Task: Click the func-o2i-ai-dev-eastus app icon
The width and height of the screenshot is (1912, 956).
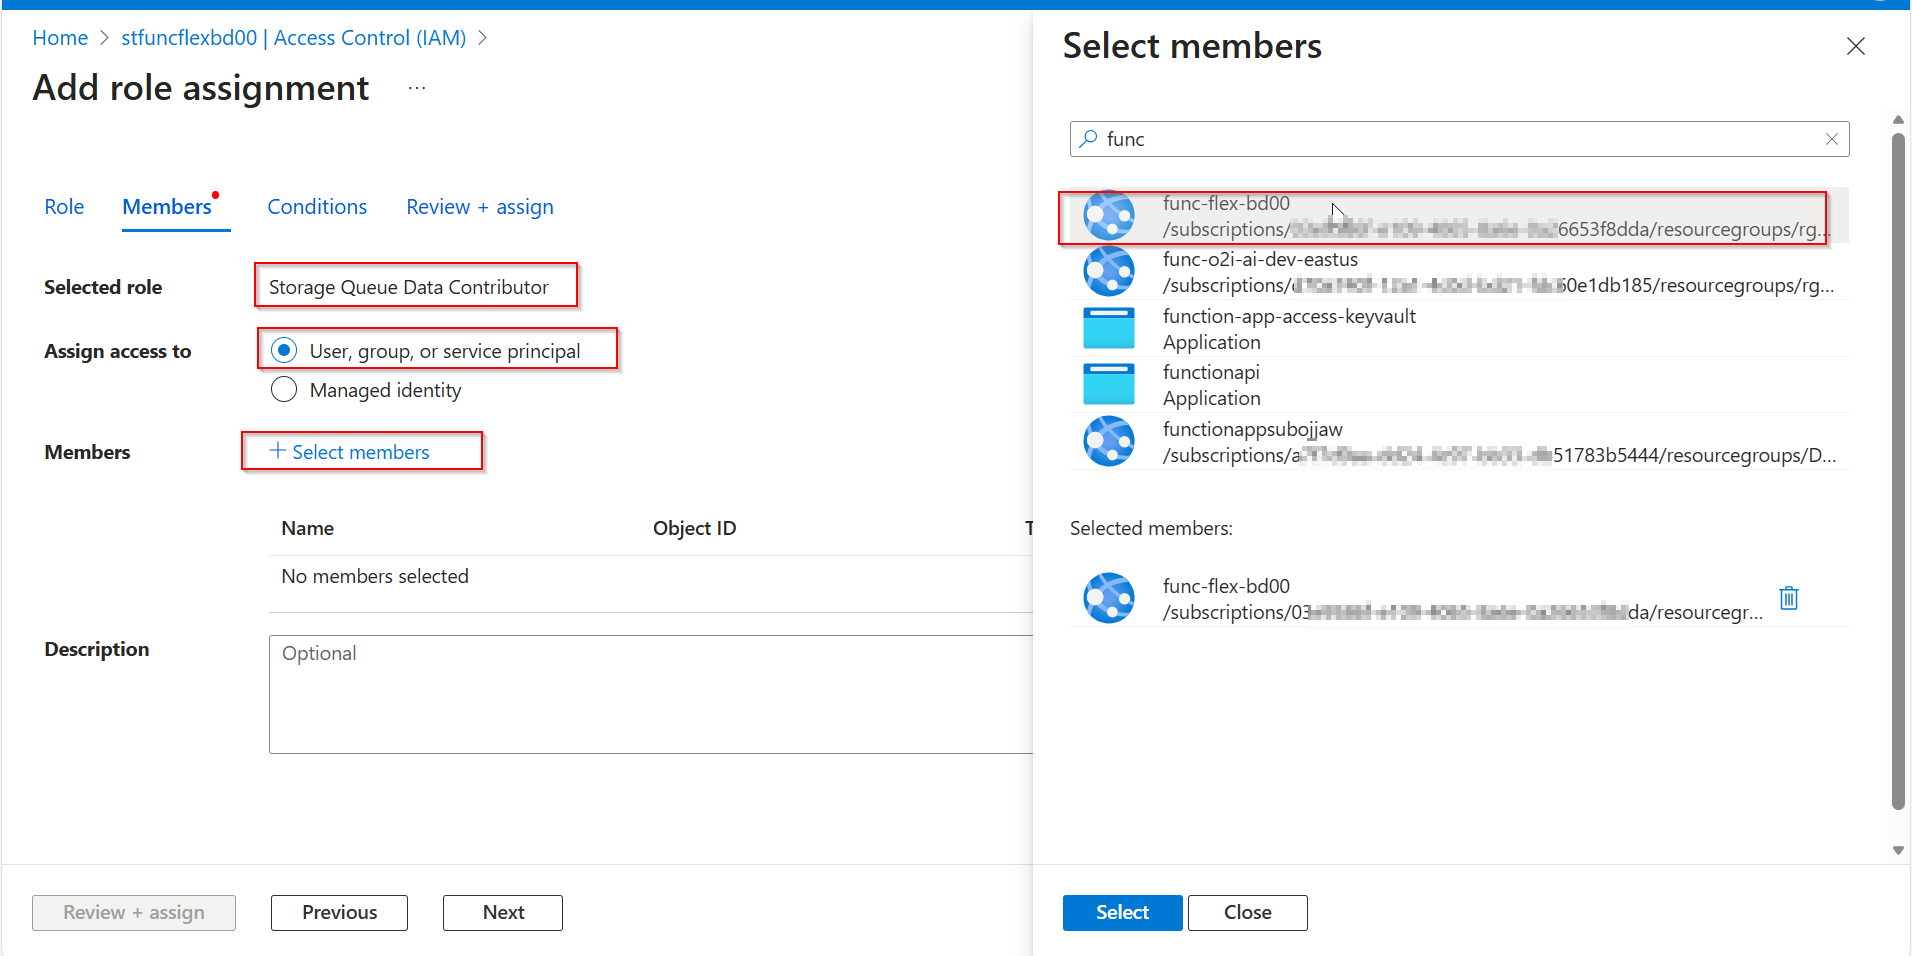Action: (x=1109, y=271)
